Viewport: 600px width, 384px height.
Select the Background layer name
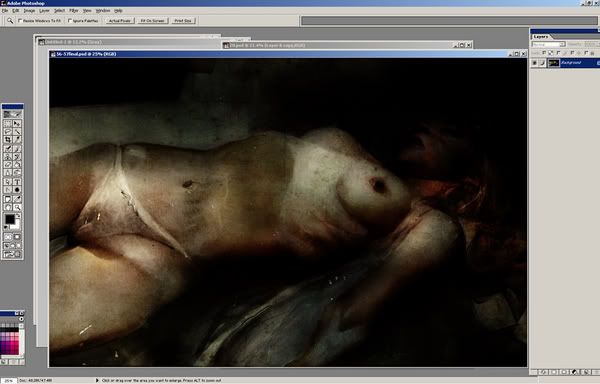571,63
